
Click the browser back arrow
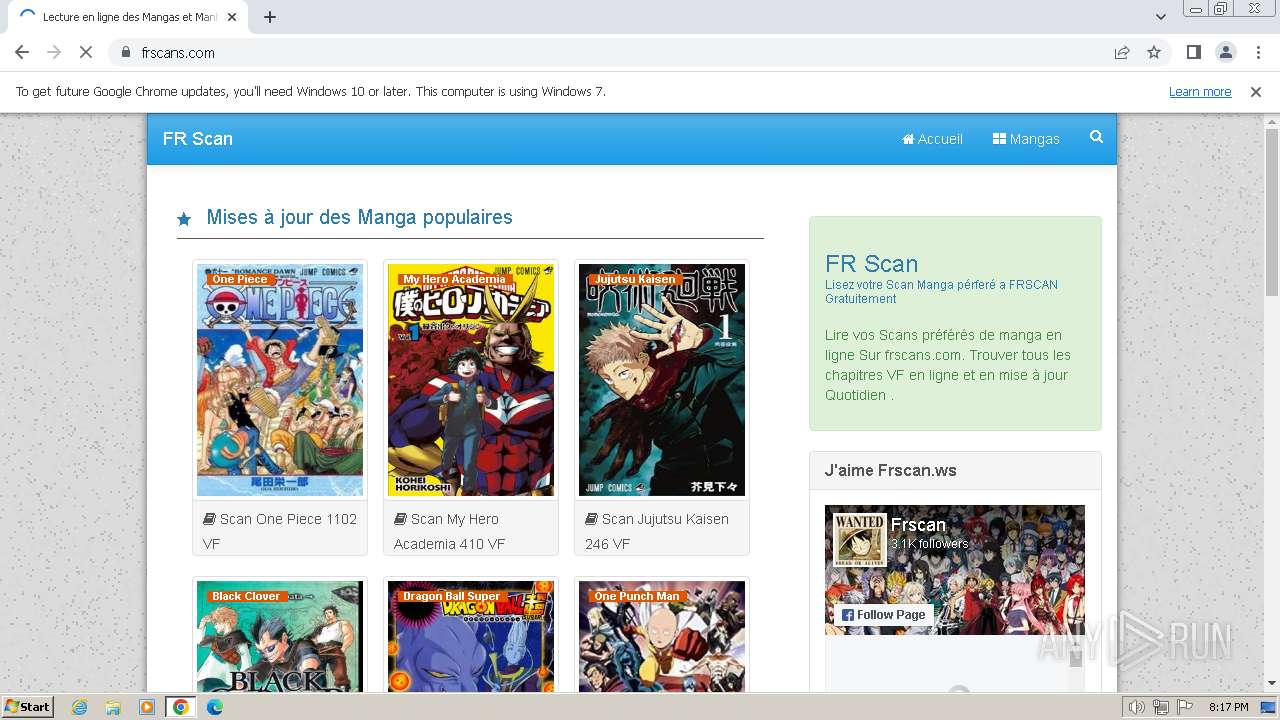point(22,52)
